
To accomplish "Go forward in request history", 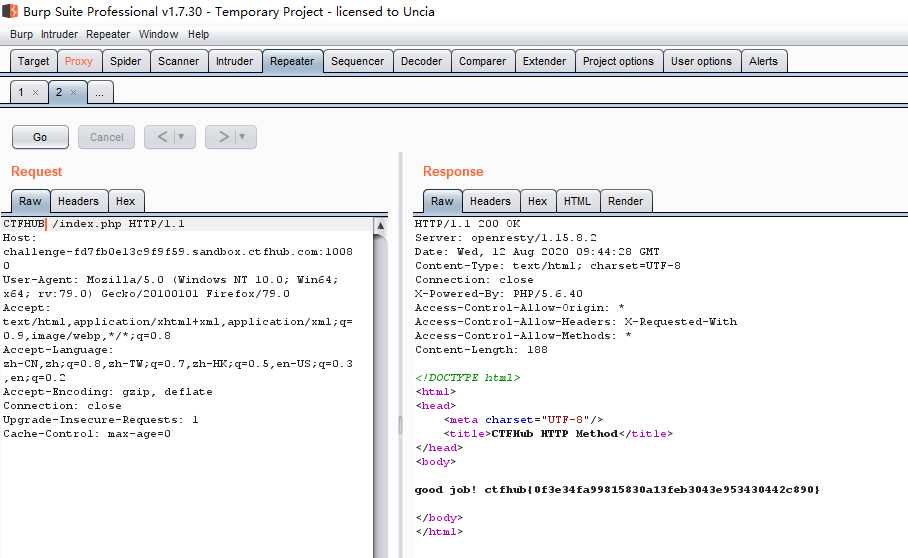I will pyautogui.click(x=224, y=137).
